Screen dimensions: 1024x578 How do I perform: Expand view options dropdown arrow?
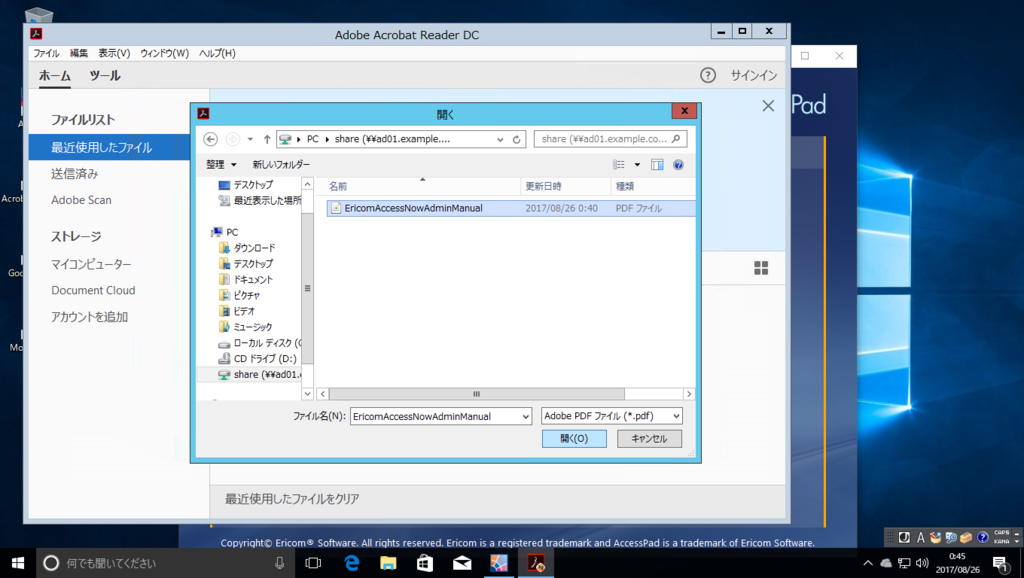point(637,165)
